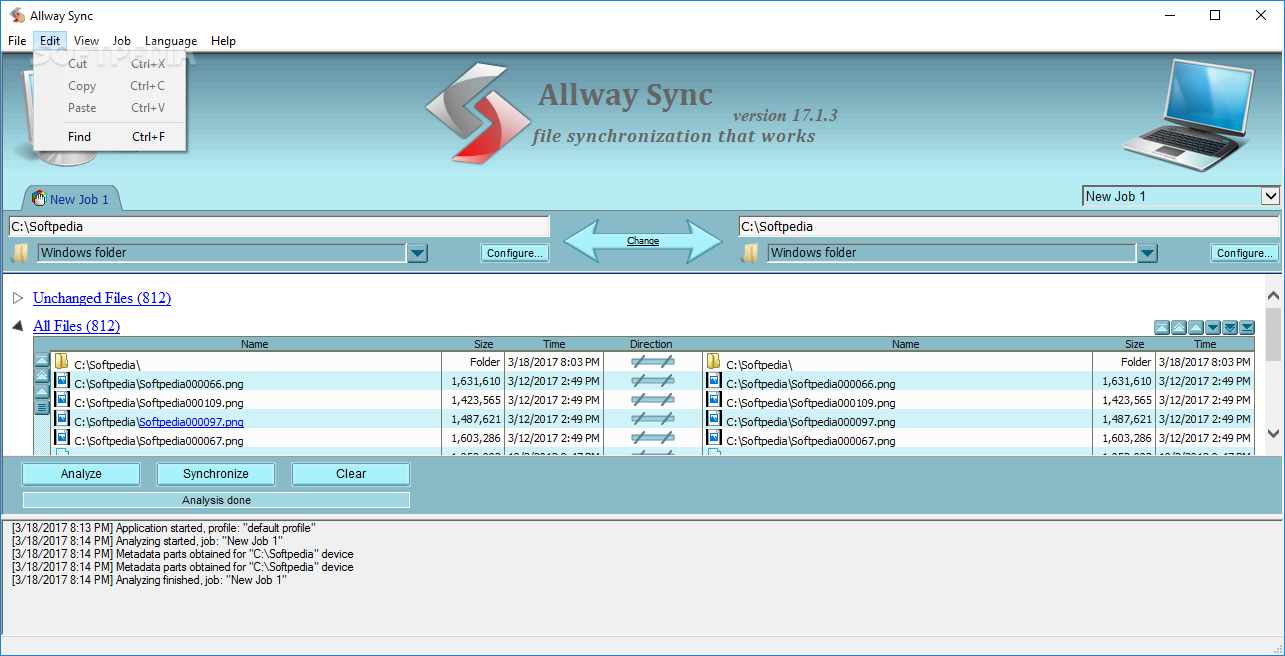Expand the Unchanged Files section triangle
Image resolution: width=1285 pixels, height=656 pixels.
[18, 298]
